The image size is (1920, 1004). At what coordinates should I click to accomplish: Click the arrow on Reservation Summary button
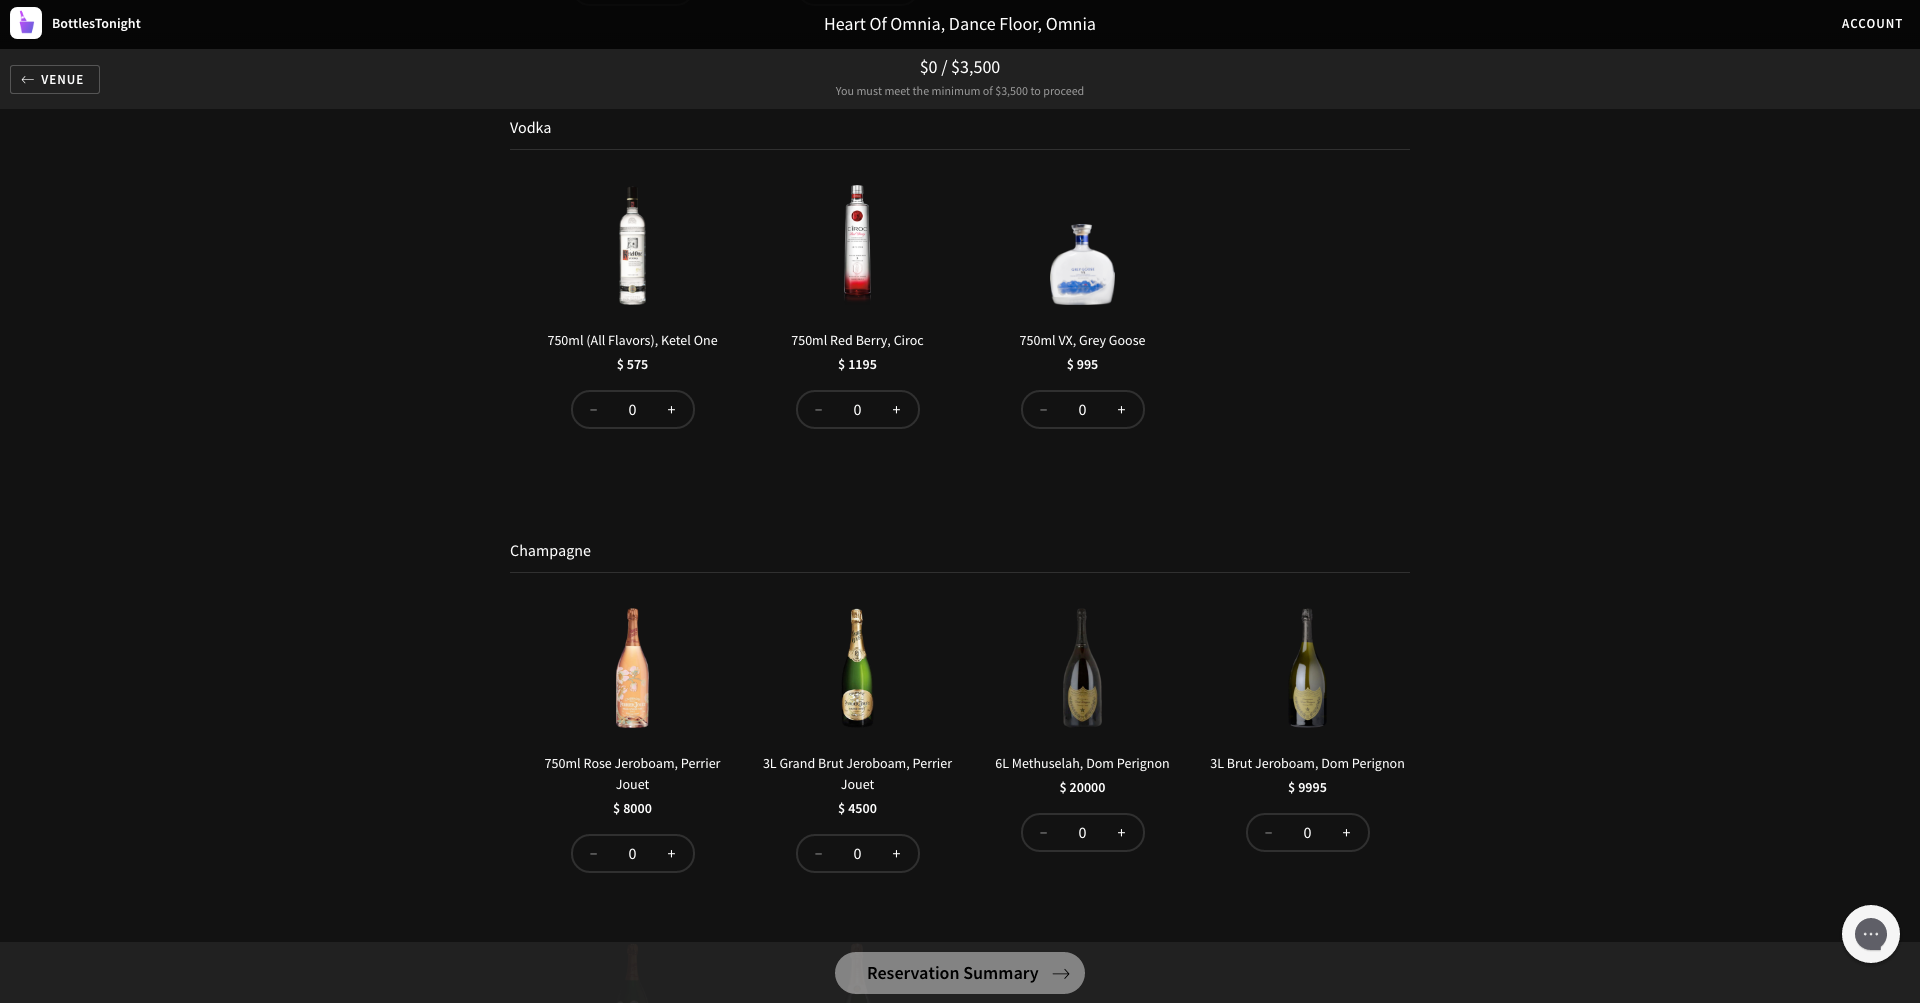(1061, 973)
